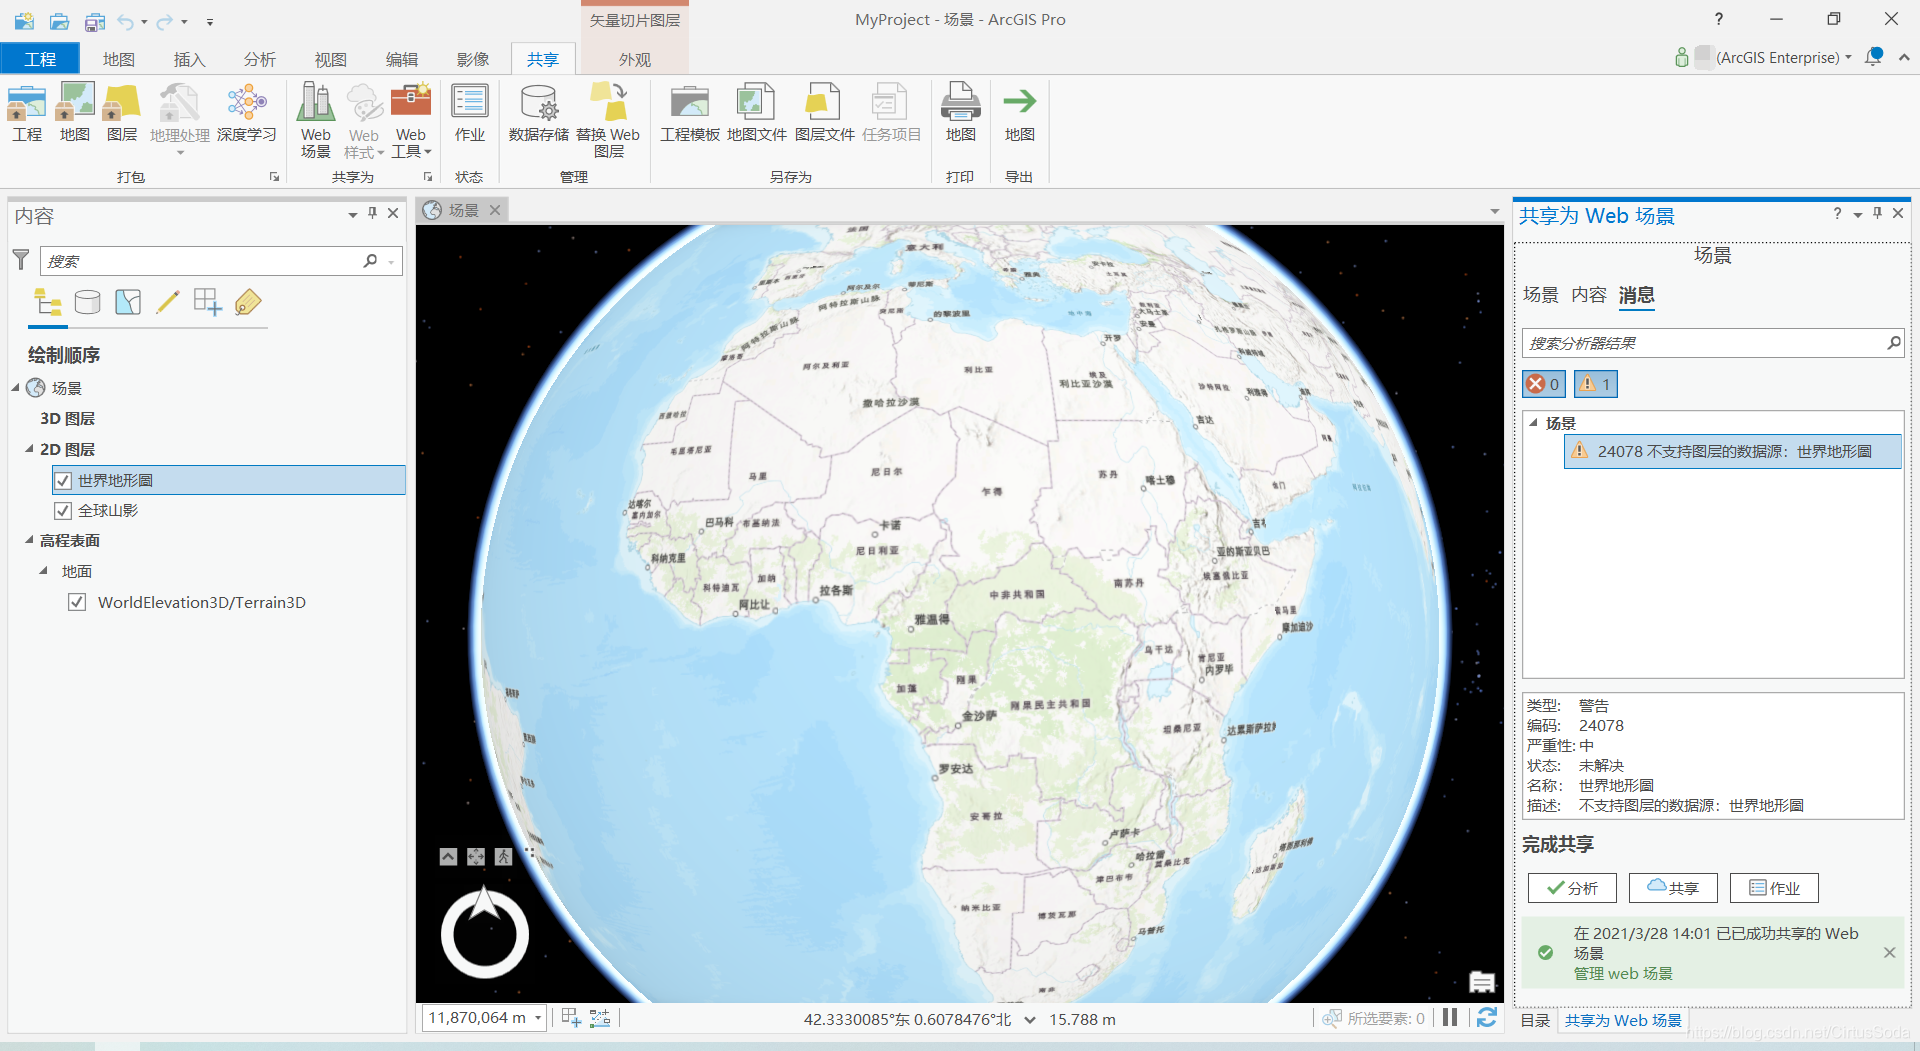
Task: Open the scale 11,870,064 m dropdown
Action: click(x=538, y=1018)
